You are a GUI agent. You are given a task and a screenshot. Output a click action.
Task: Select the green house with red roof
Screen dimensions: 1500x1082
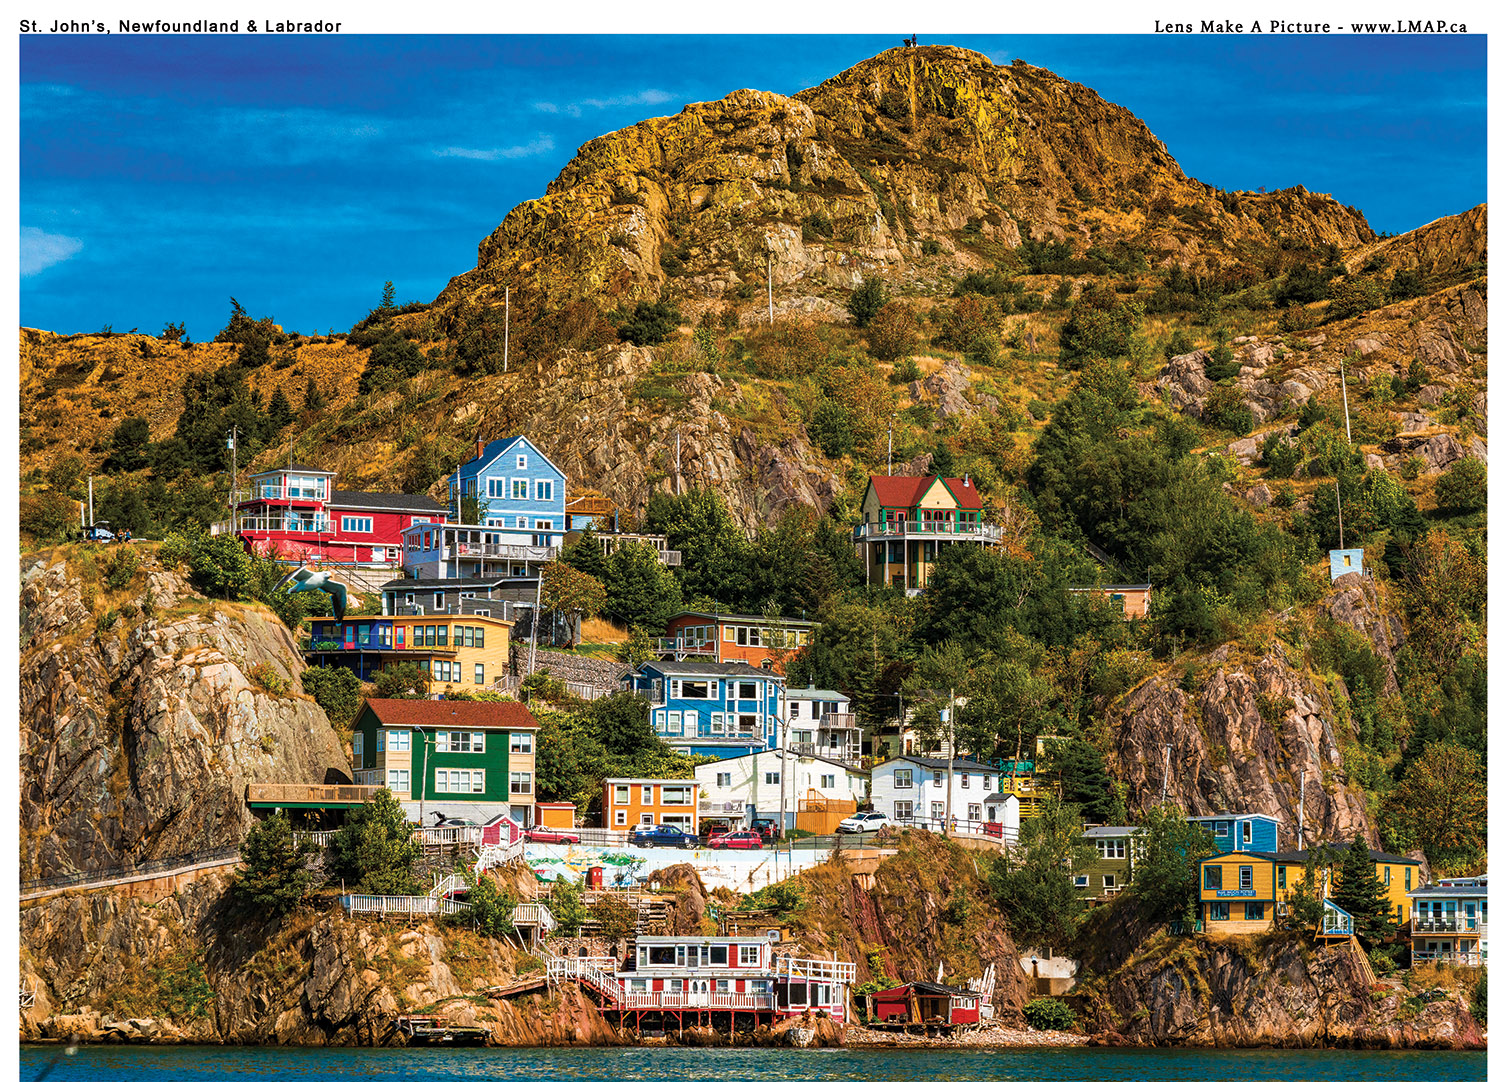pos(447,755)
